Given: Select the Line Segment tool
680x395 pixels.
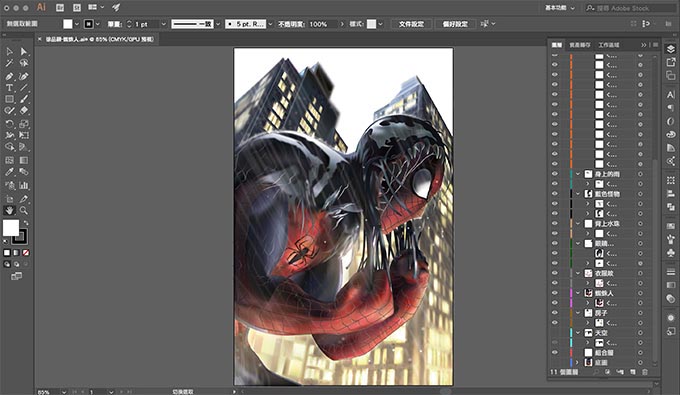Looking at the screenshot, I should (24, 88).
